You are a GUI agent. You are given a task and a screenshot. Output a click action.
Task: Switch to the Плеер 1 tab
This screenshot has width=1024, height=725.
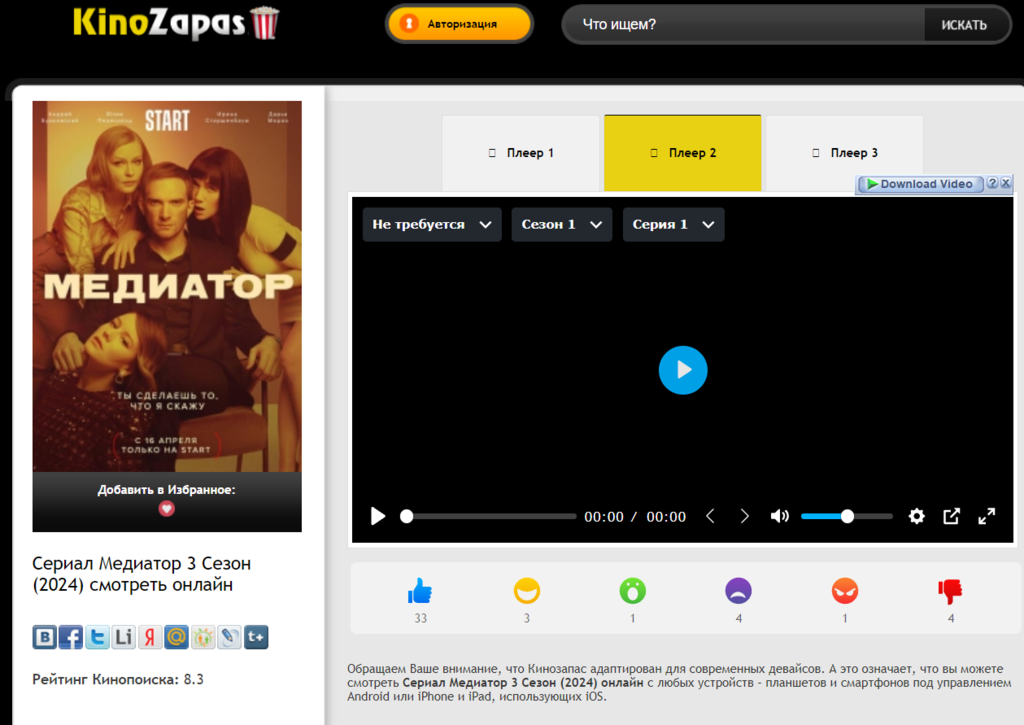point(520,153)
